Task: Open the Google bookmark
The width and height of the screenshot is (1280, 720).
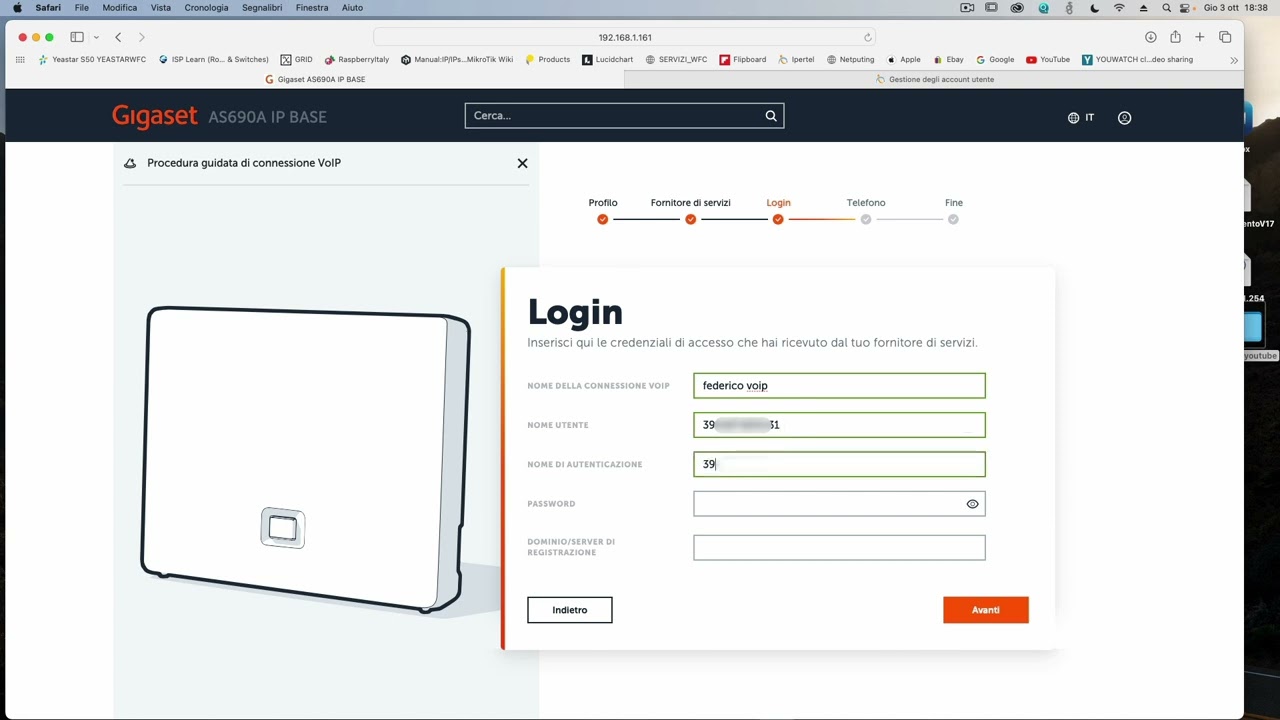Action: click(x=995, y=60)
